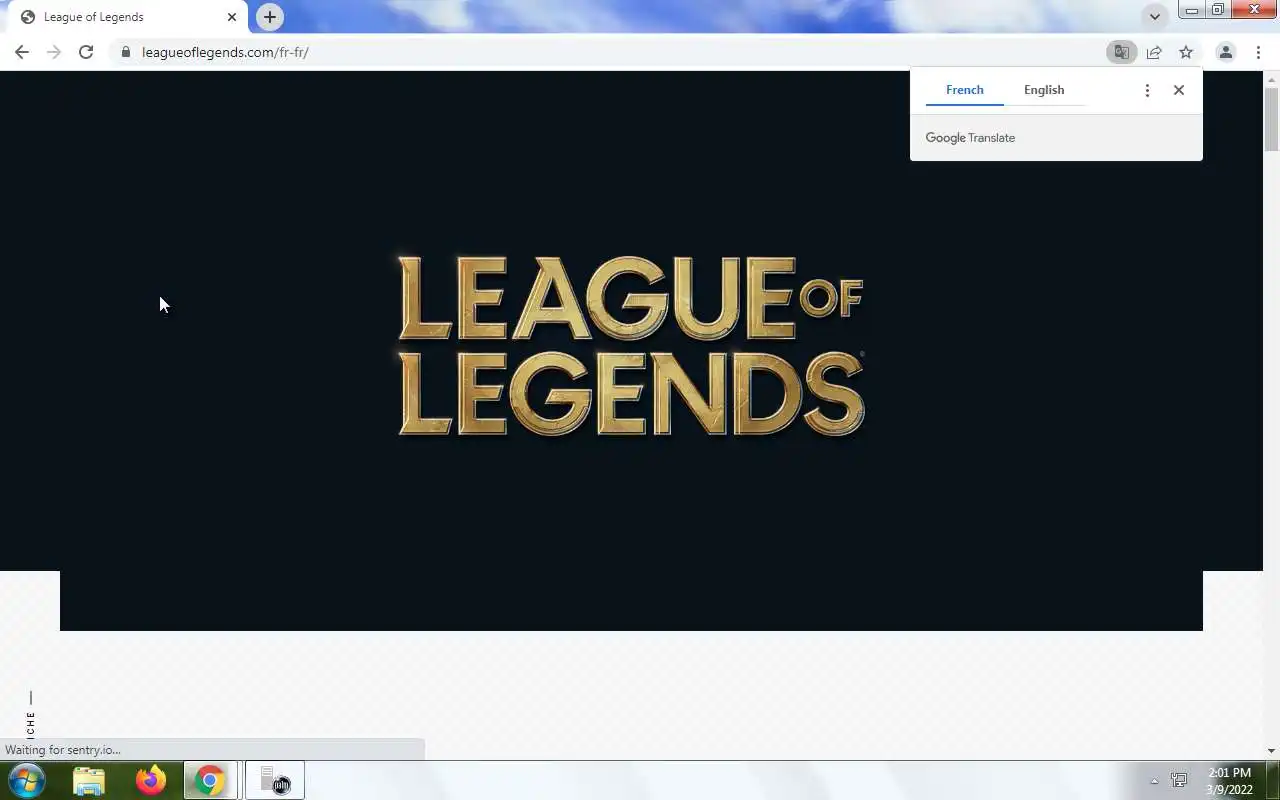
Task: Click the Google Translate label
Action: (970, 138)
